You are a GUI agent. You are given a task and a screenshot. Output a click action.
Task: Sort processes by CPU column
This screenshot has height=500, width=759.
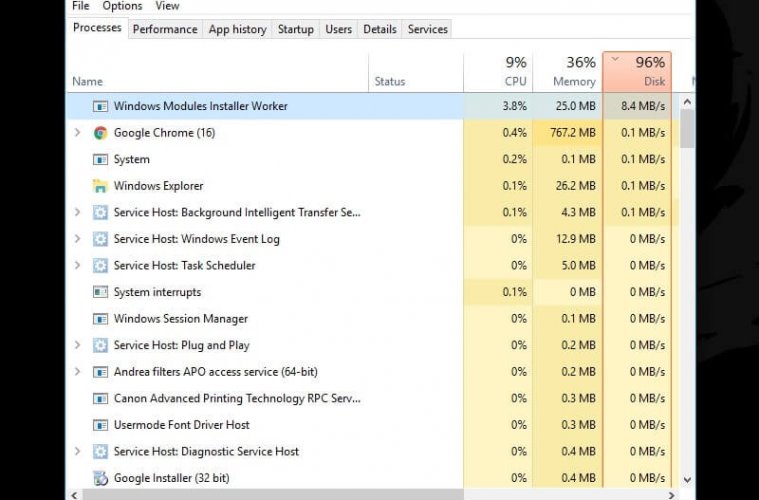(498, 72)
